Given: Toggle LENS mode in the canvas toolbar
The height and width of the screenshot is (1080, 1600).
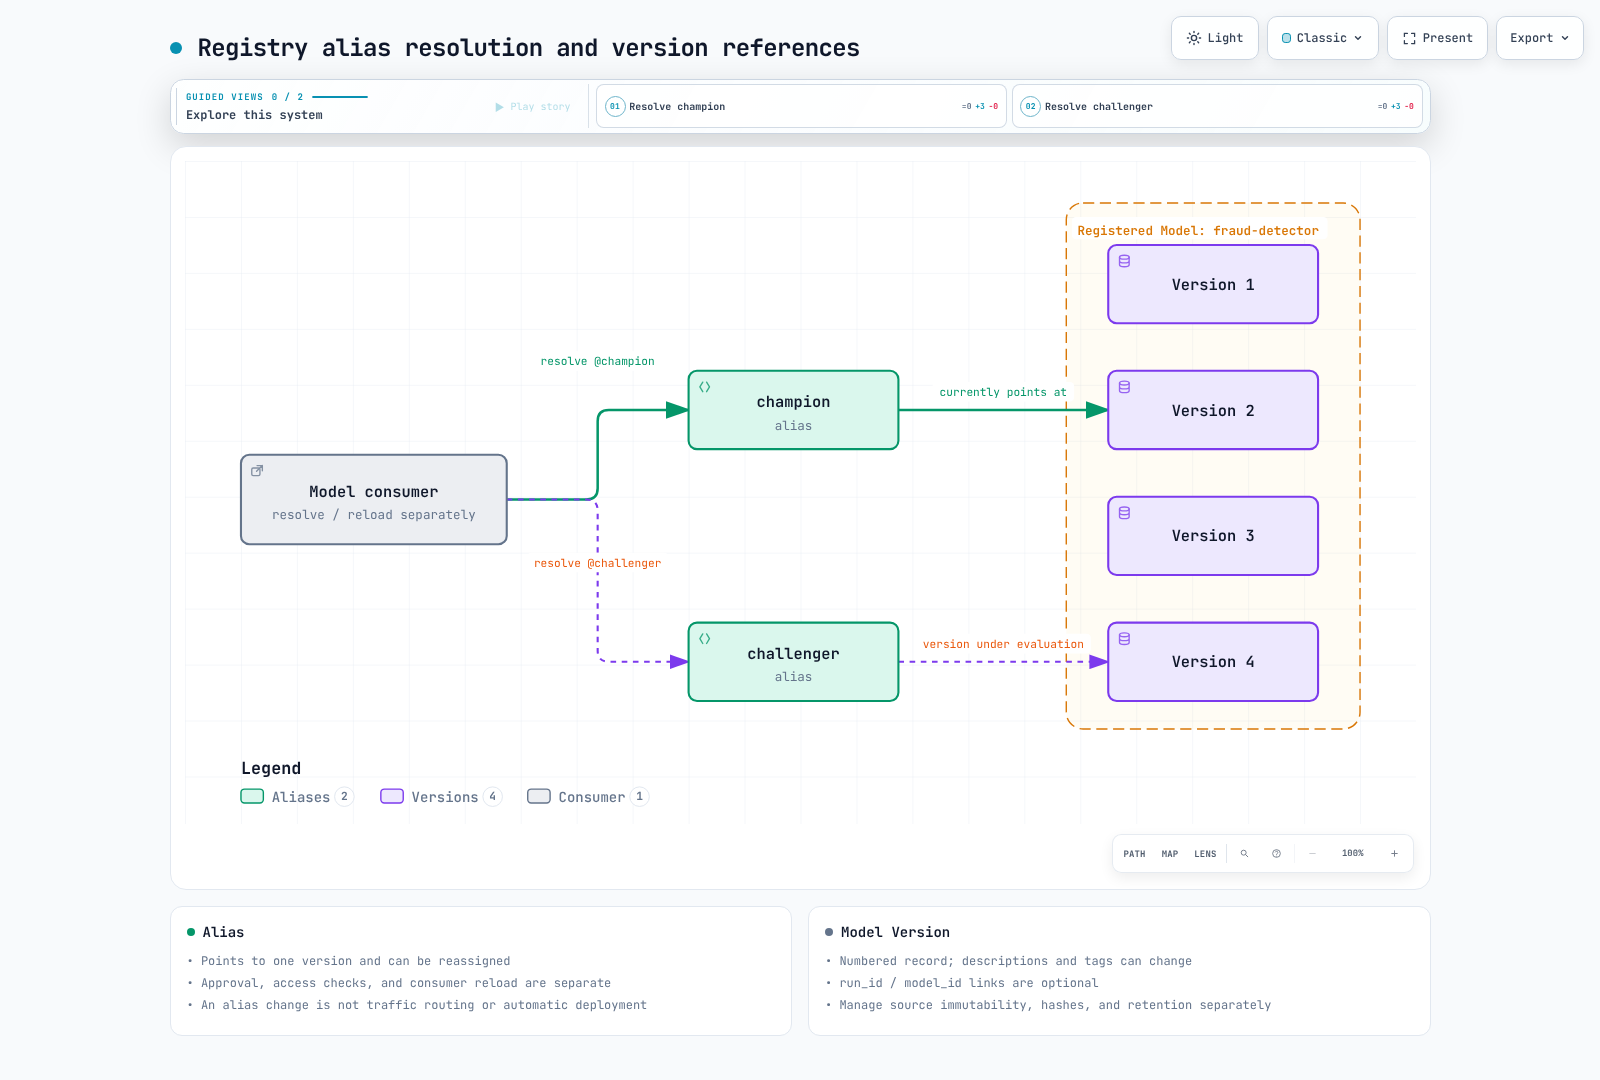Looking at the screenshot, I should click(x=1205, y=854).
